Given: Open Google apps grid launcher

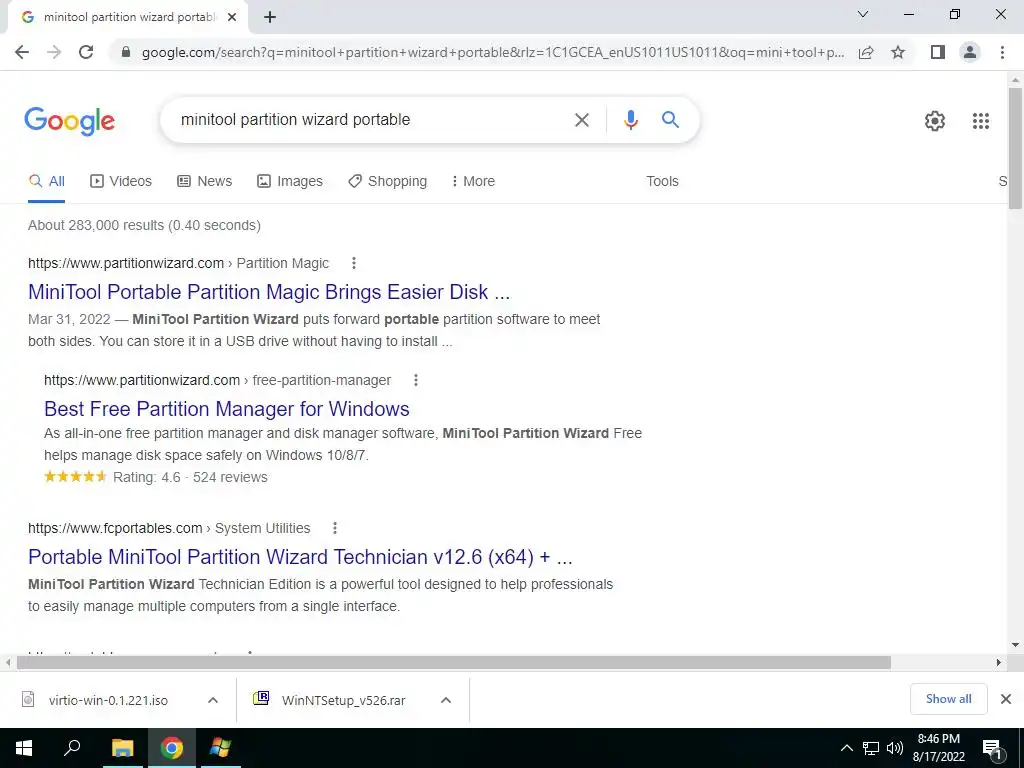Looking at the screenshot, I should (x=981, y=121).
